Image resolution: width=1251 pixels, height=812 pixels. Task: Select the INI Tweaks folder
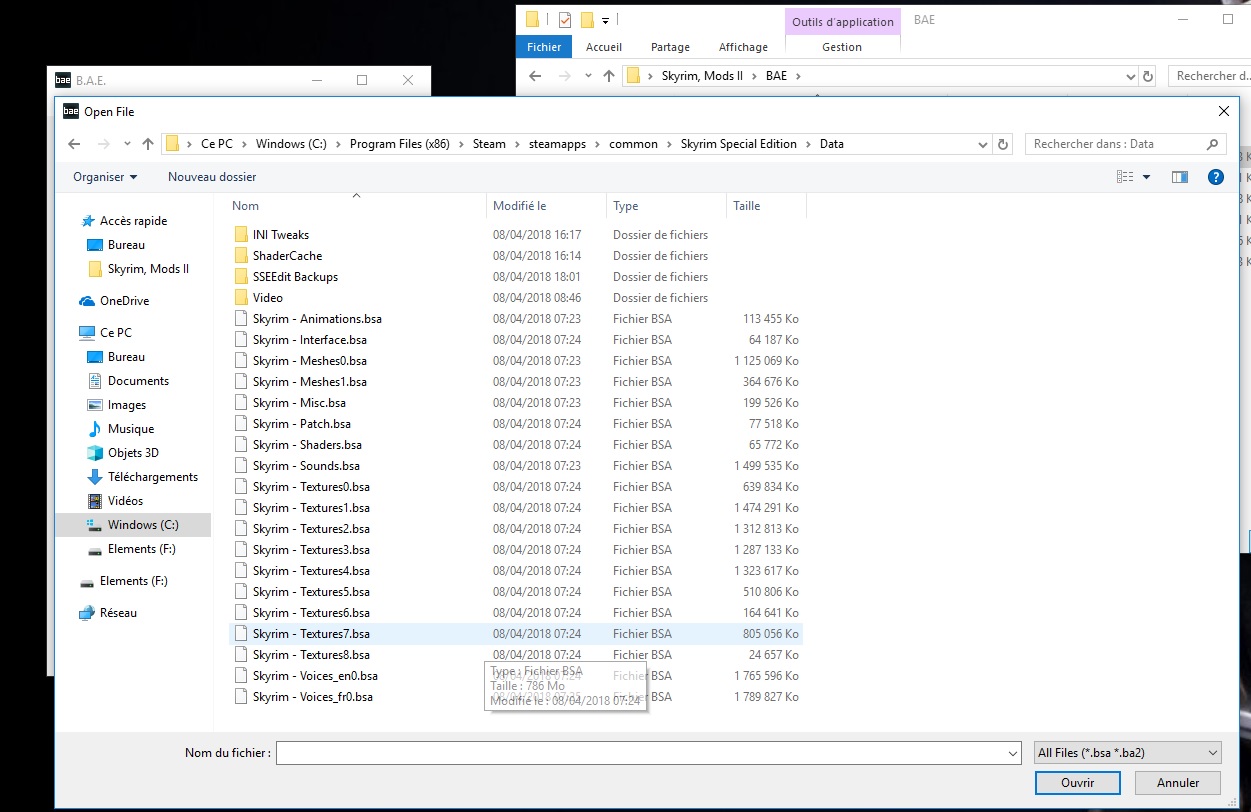click(281, 235)
